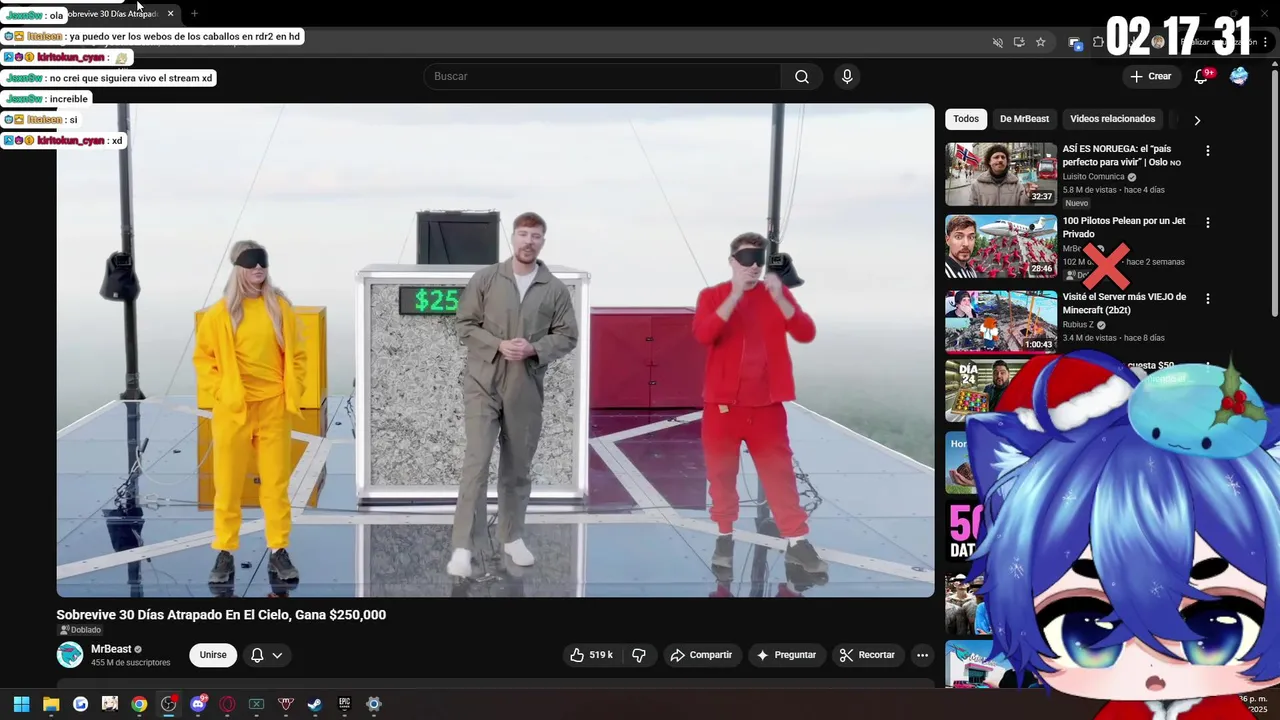Select the Todos filter chip
Viewport: 1280px width, 720px height.
pos(966,119)
